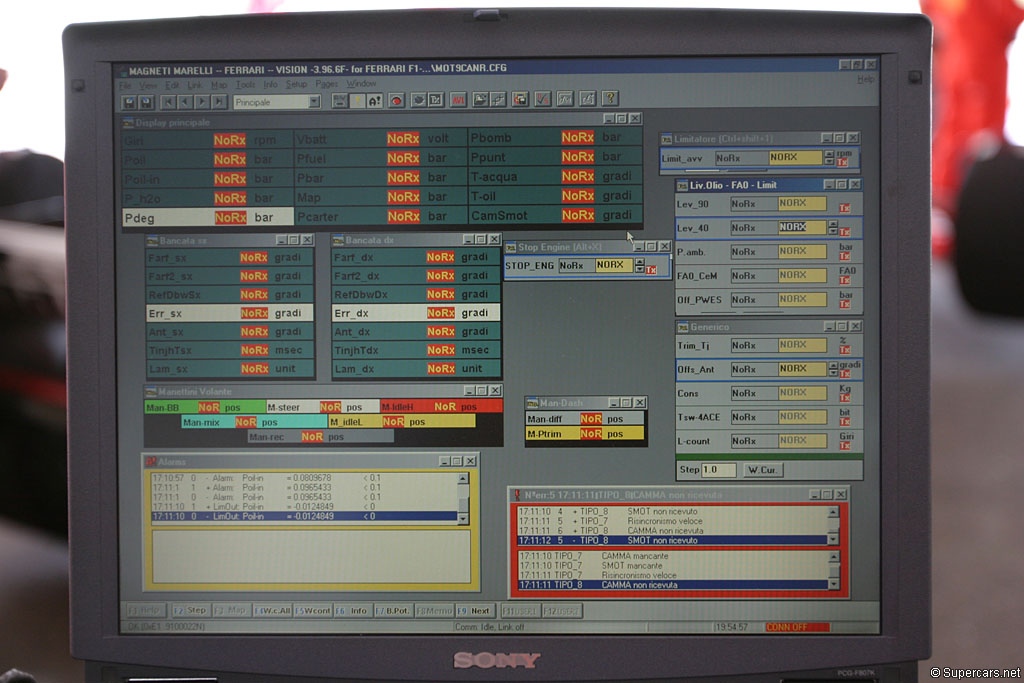Click the red checkmark toolbar icon
The width and height of the screenshot is (1024, 683).
[543, 99]
